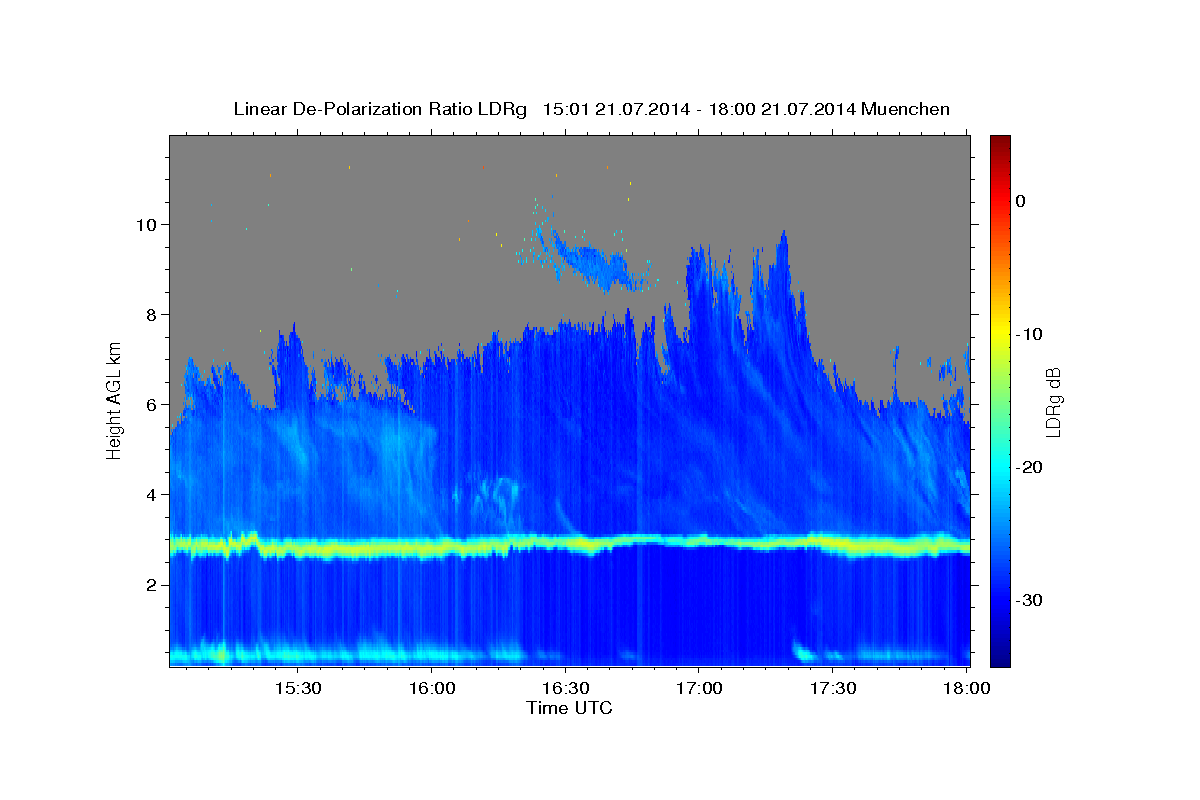Viewport: 1200px width, 800px height.
Task: Click the cyan region of the colorbar
Action: click(1000, 467)
